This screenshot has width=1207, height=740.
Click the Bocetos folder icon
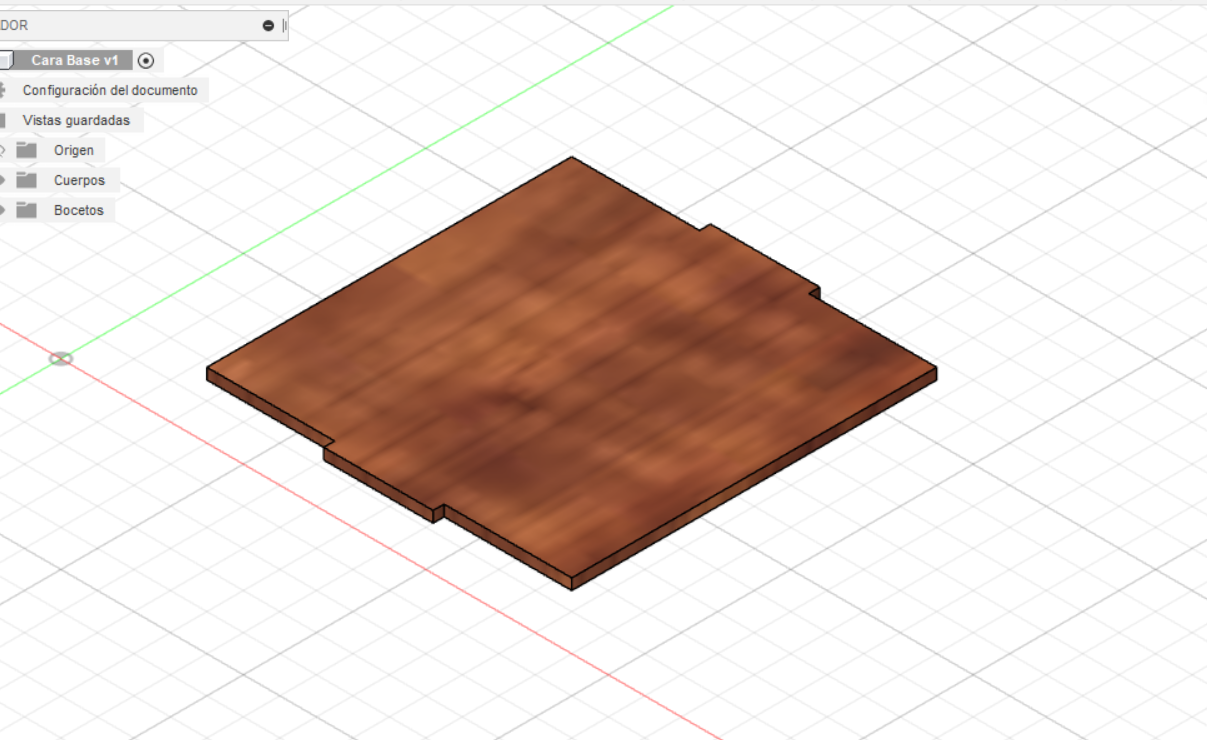[27, 210]
